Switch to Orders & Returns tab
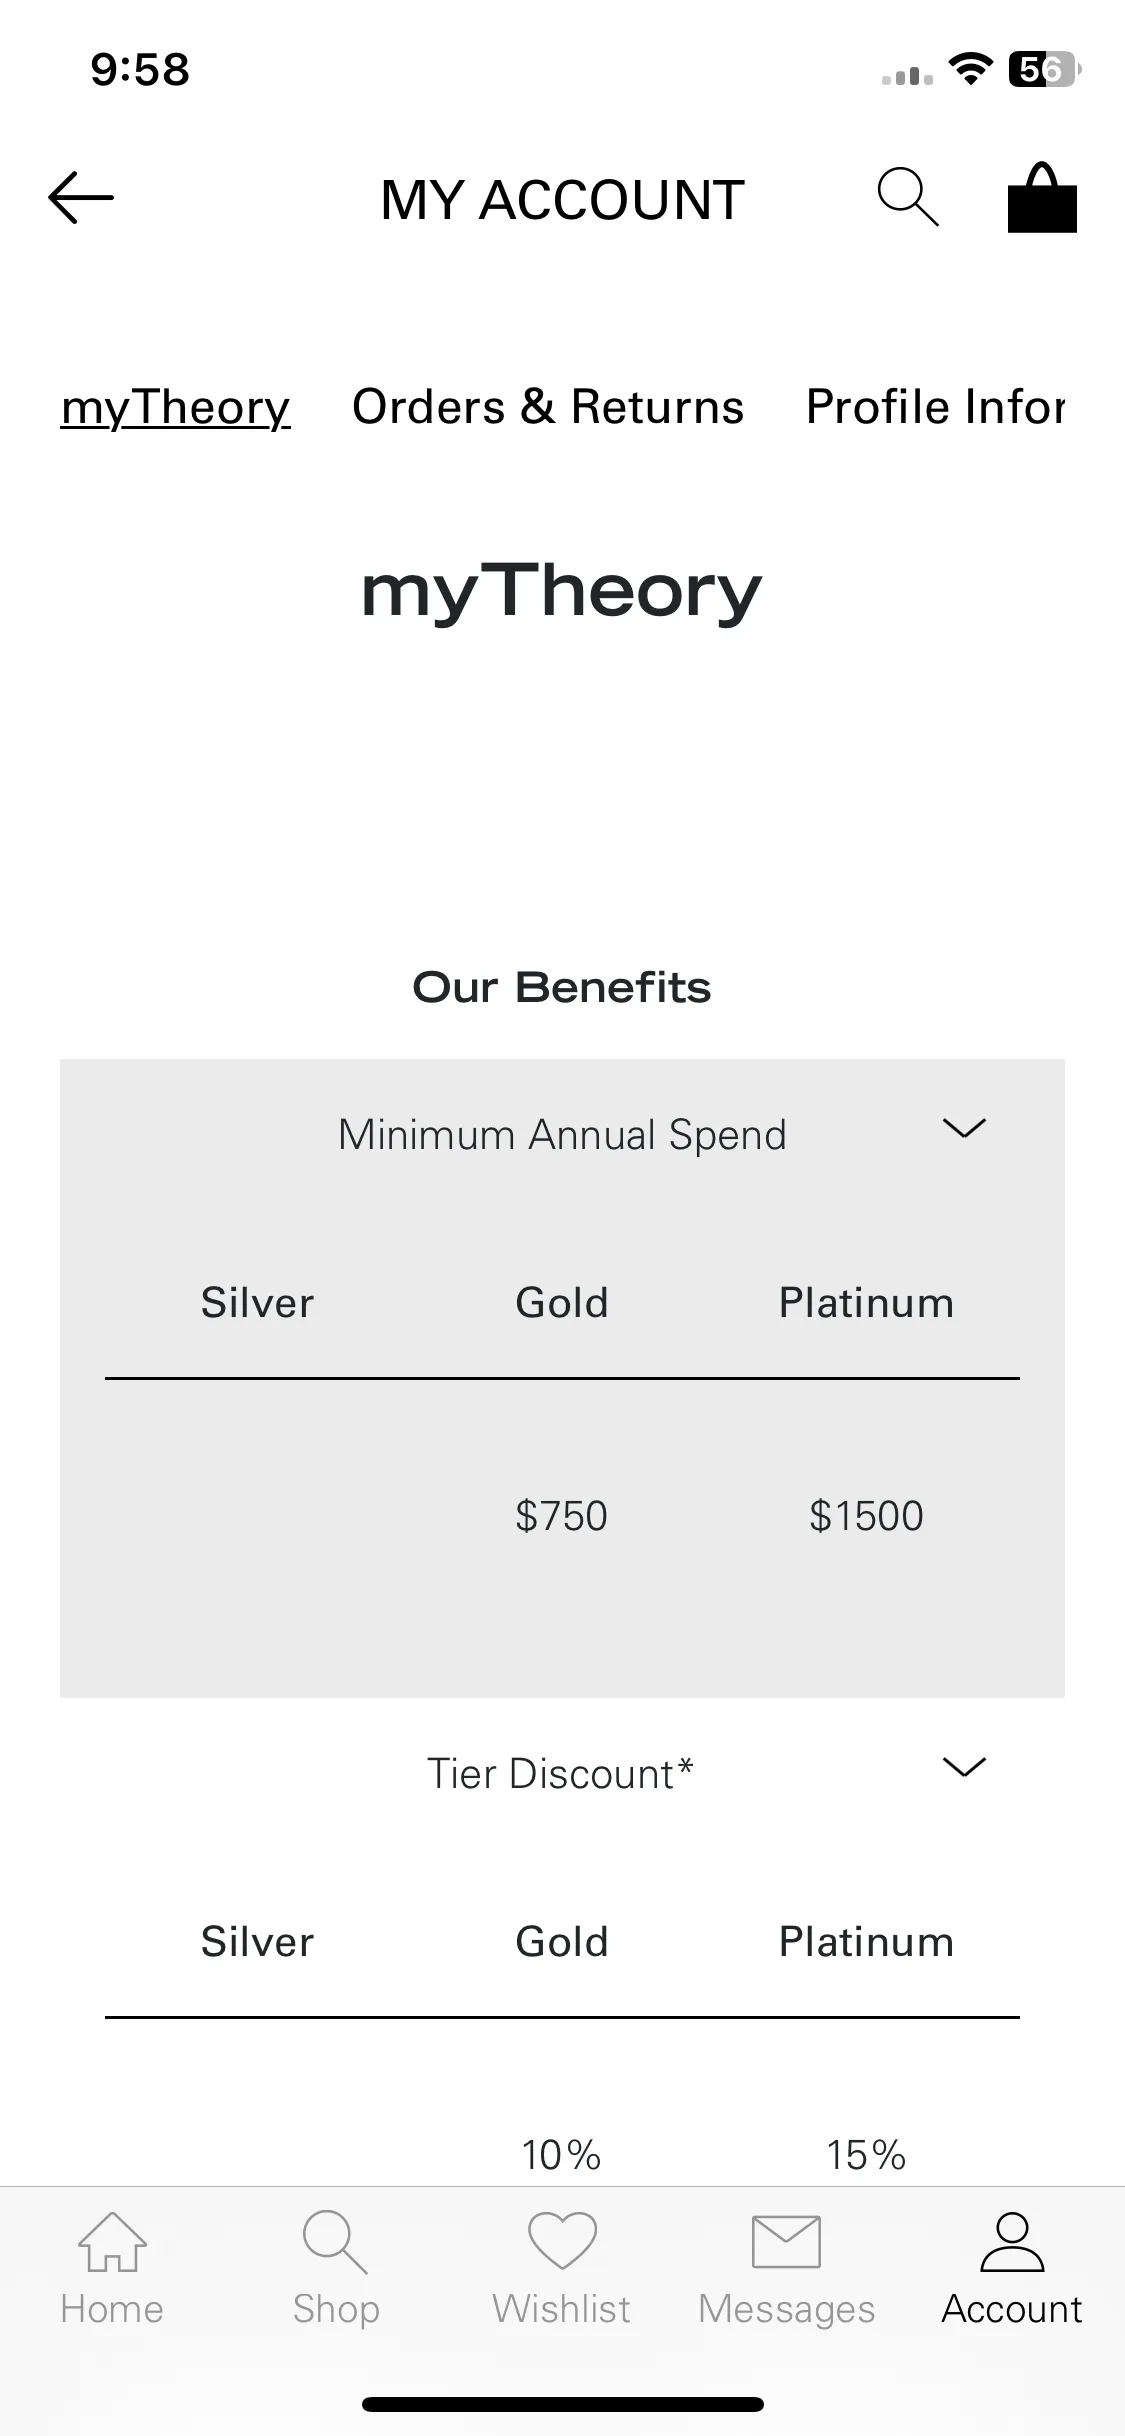This screenshot has width=1125, height=2436. [548, 407]
